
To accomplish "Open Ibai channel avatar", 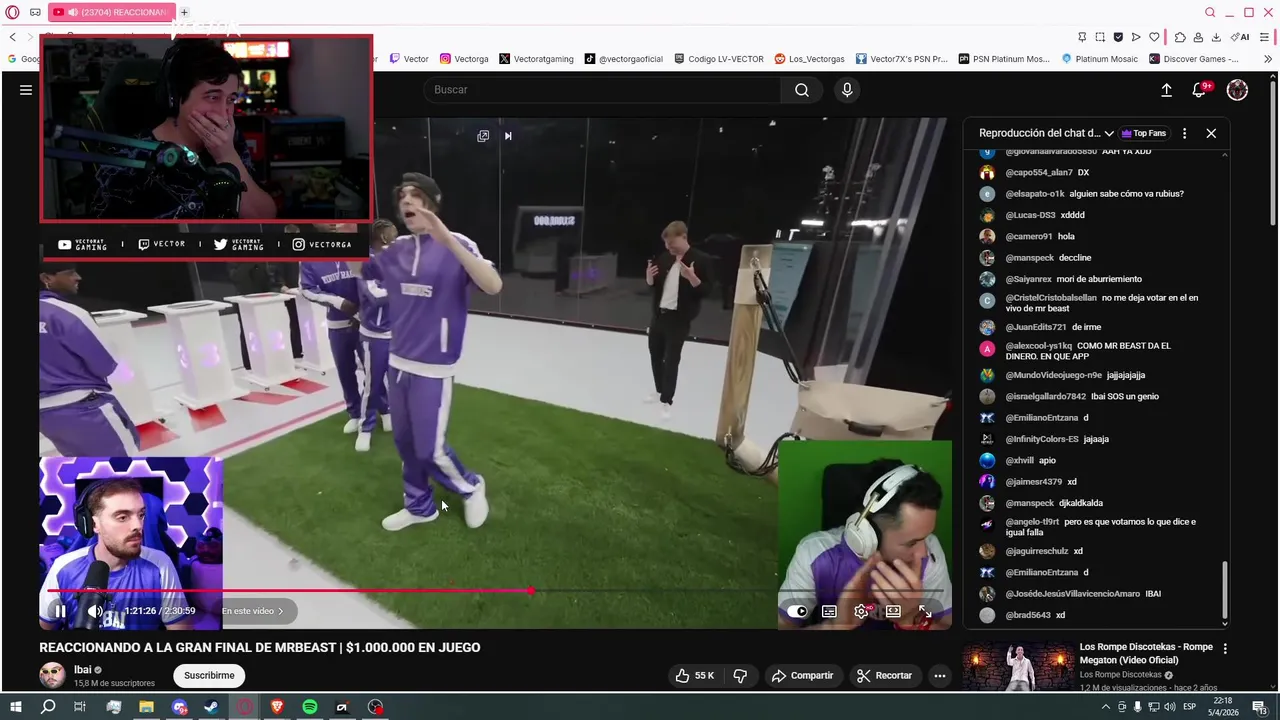I will [52, 675].
